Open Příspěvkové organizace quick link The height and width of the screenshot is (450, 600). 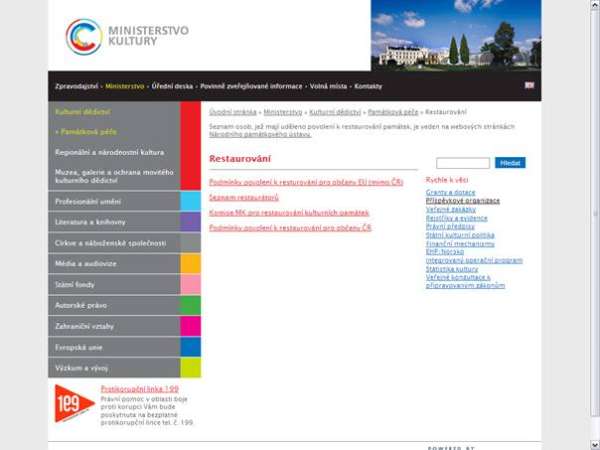click(x=463, y=201)
